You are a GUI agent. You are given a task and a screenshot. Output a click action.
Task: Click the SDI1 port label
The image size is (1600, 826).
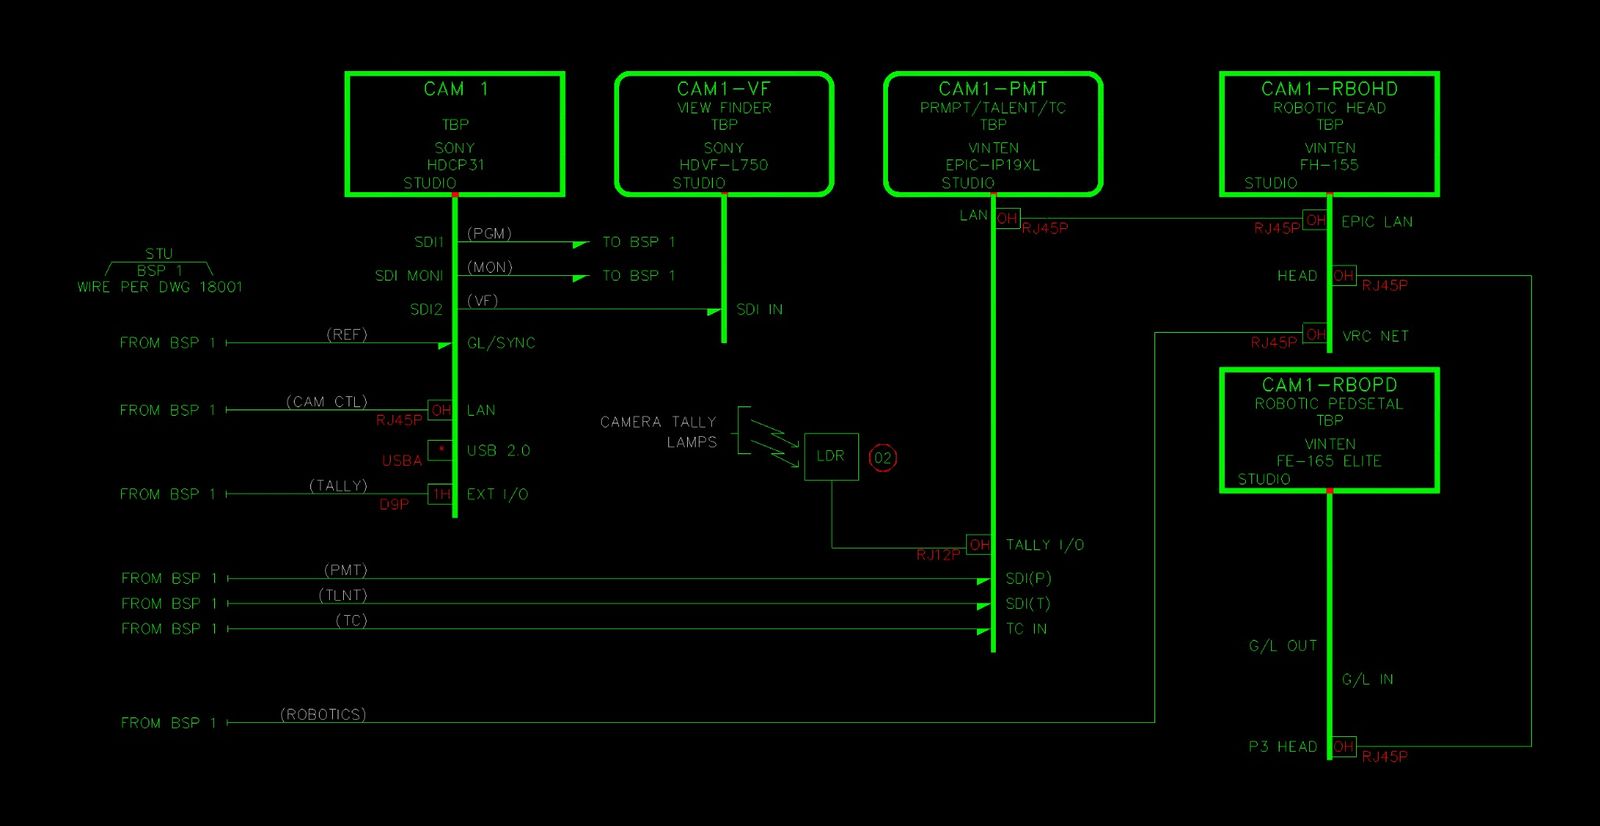pos(429,242)
